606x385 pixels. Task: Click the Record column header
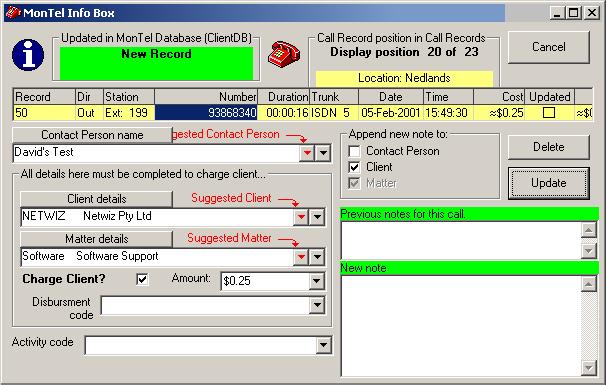(44, 97)
